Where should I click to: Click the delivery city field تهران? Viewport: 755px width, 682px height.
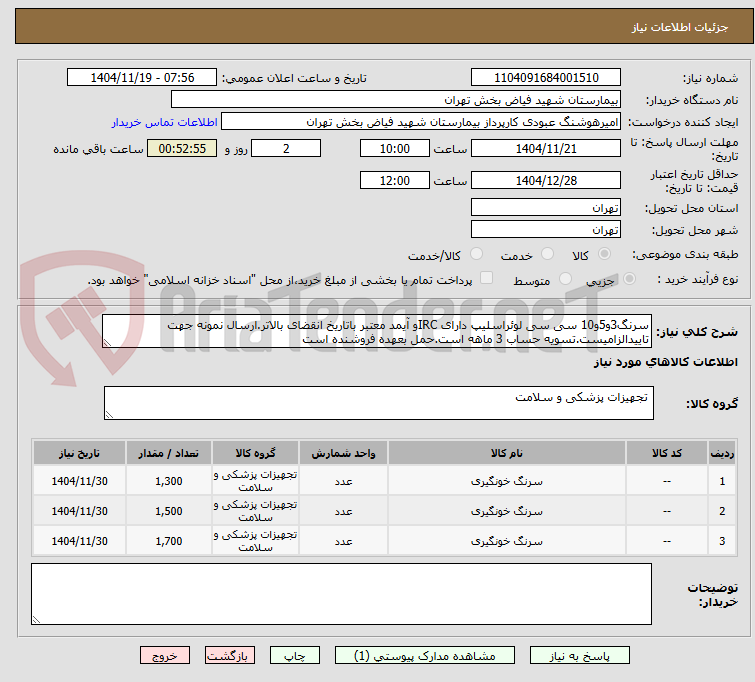click(x=546, y=229)
